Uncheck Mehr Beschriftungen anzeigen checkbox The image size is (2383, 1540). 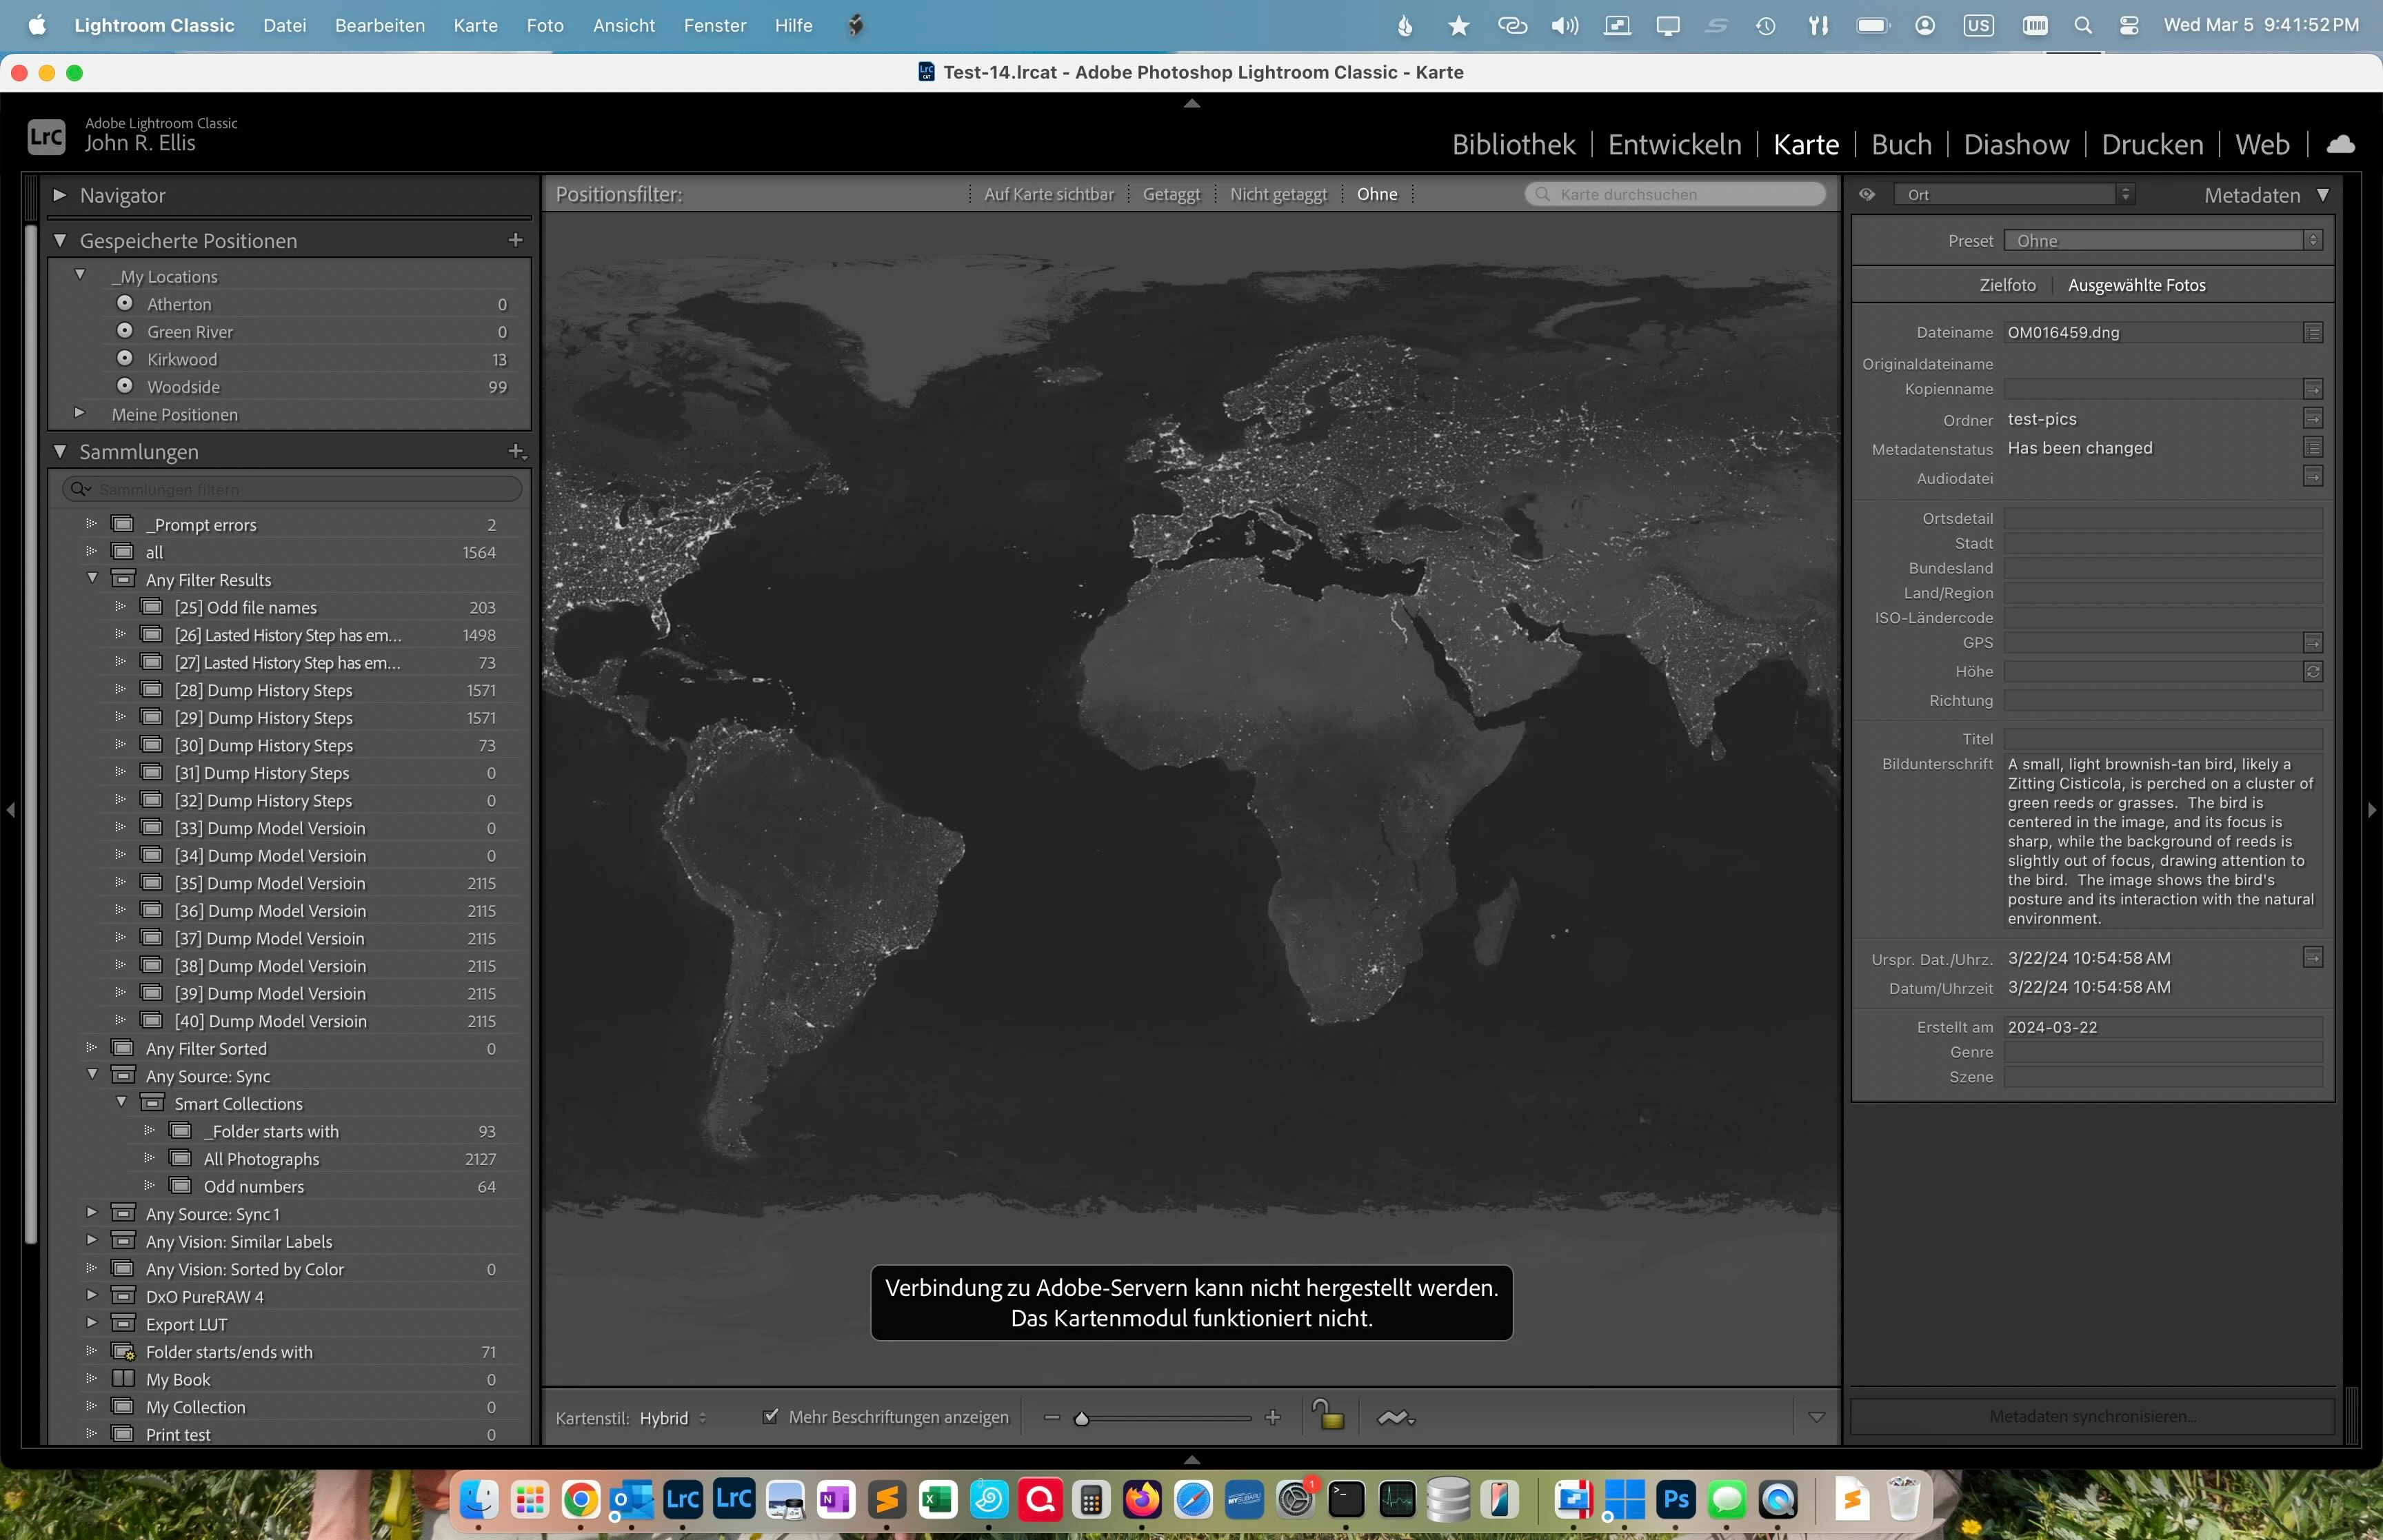click(x=770, y=1417)
